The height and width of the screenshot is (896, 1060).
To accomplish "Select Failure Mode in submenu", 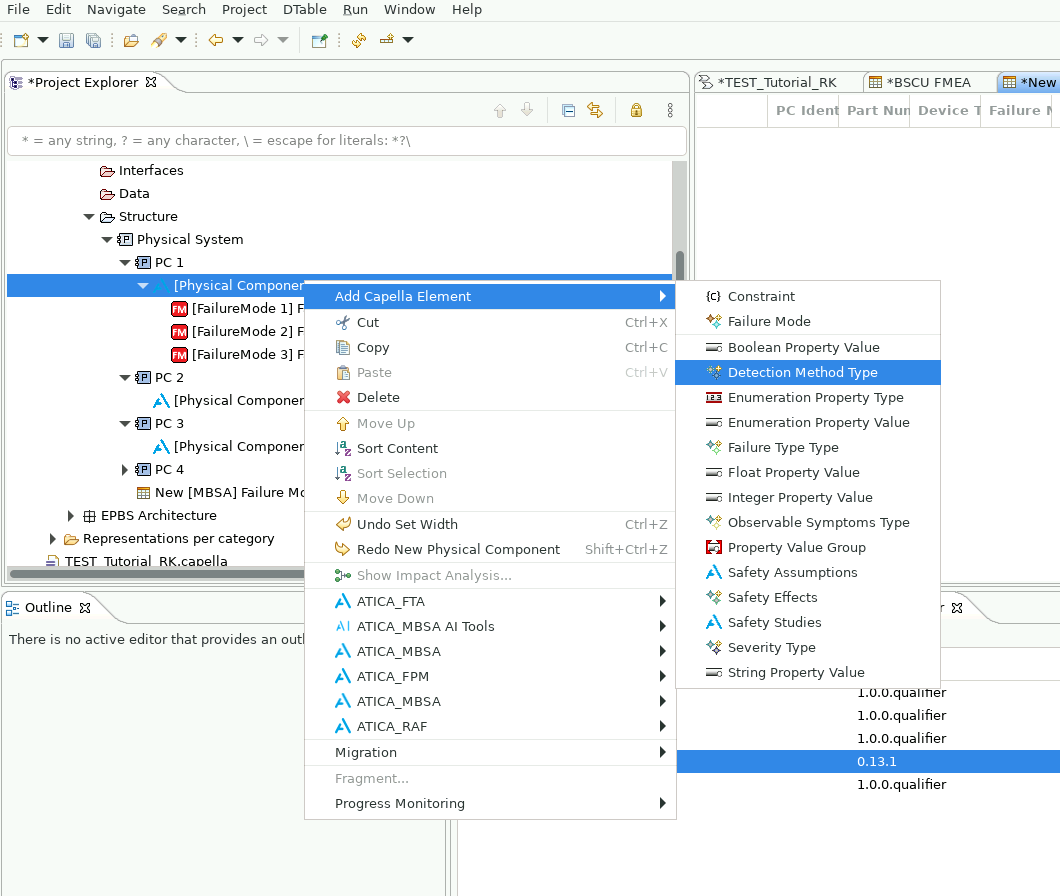I will click(x=808, y=321).
